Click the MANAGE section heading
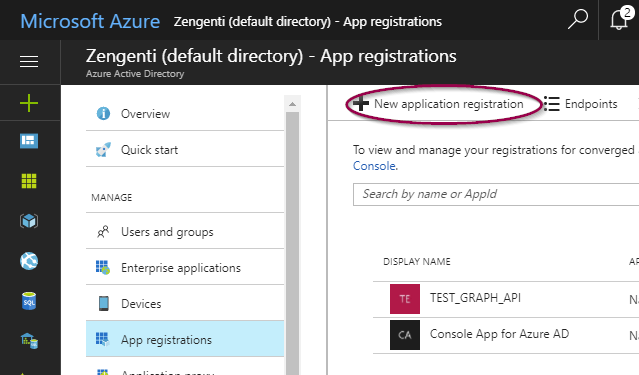Viewport: 639px width, 375px height. [x=112, y=198]
